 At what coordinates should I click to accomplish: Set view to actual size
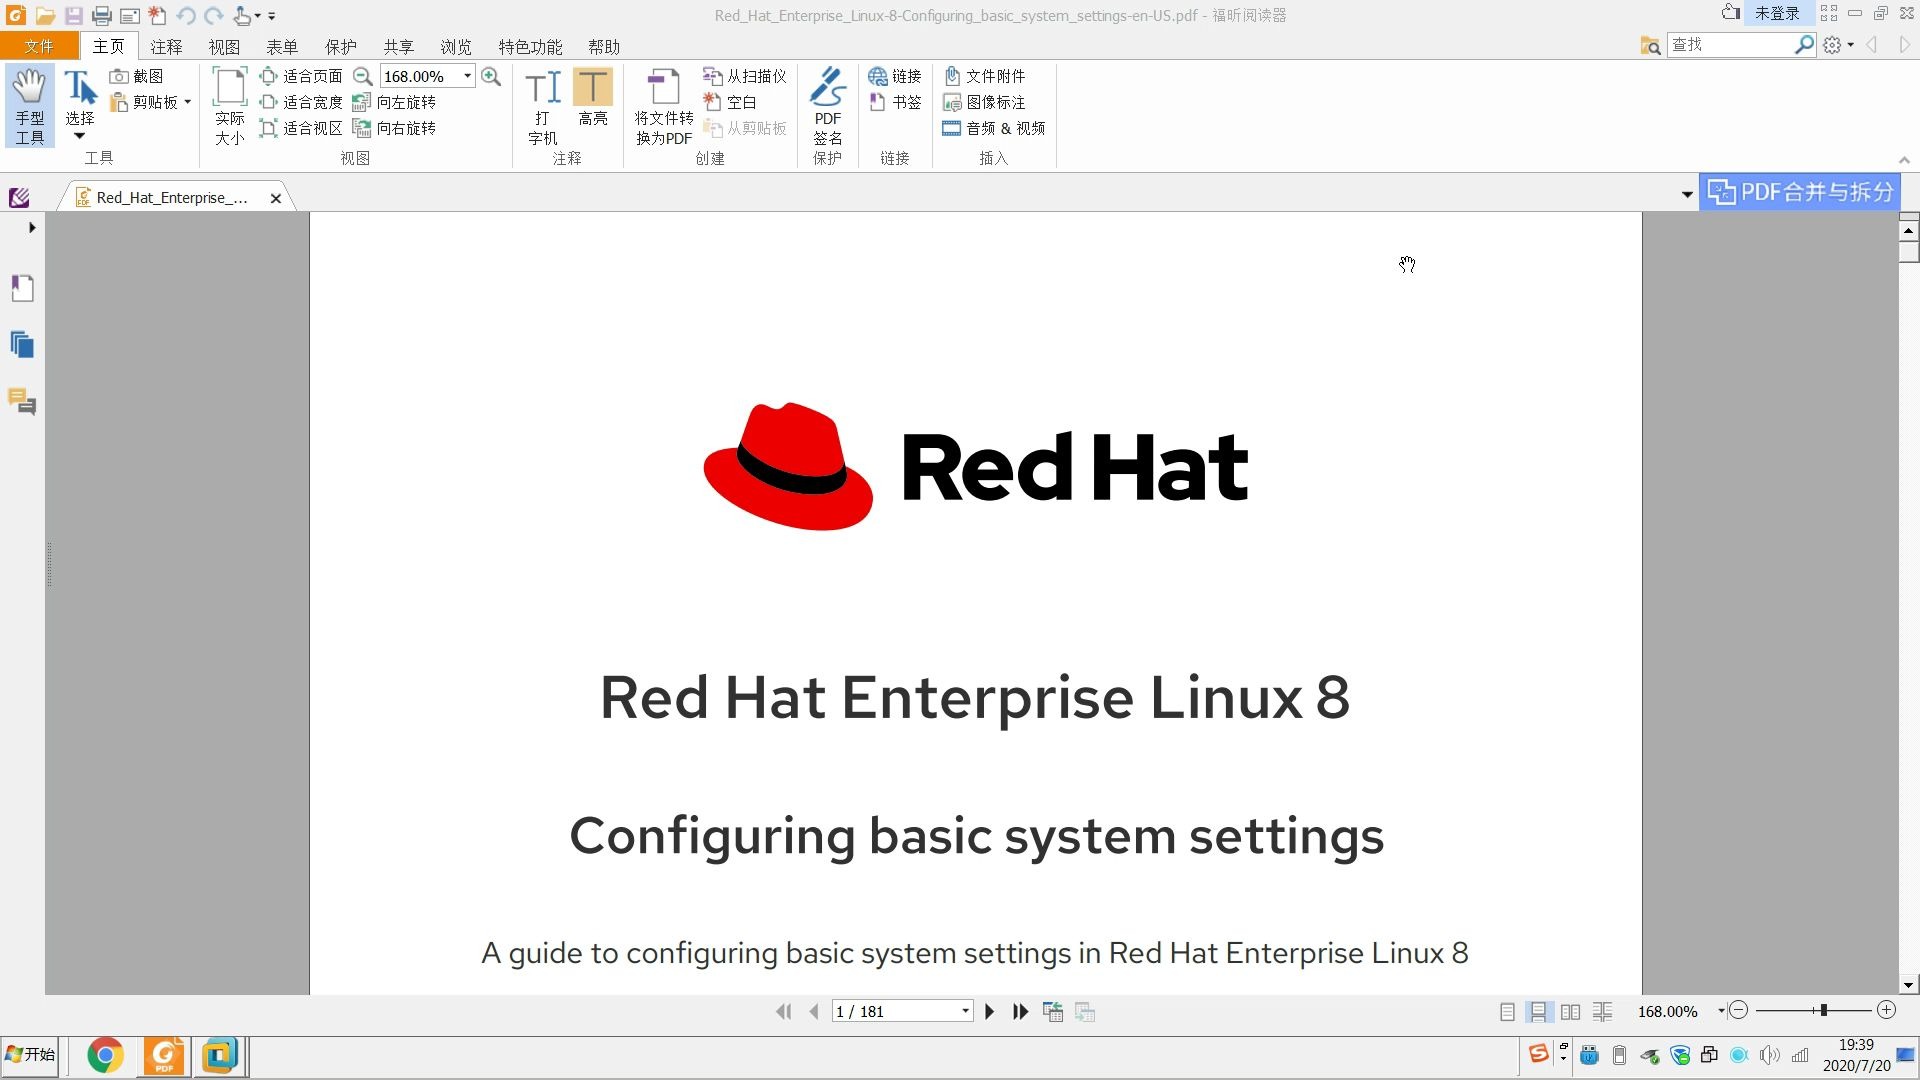229,106
